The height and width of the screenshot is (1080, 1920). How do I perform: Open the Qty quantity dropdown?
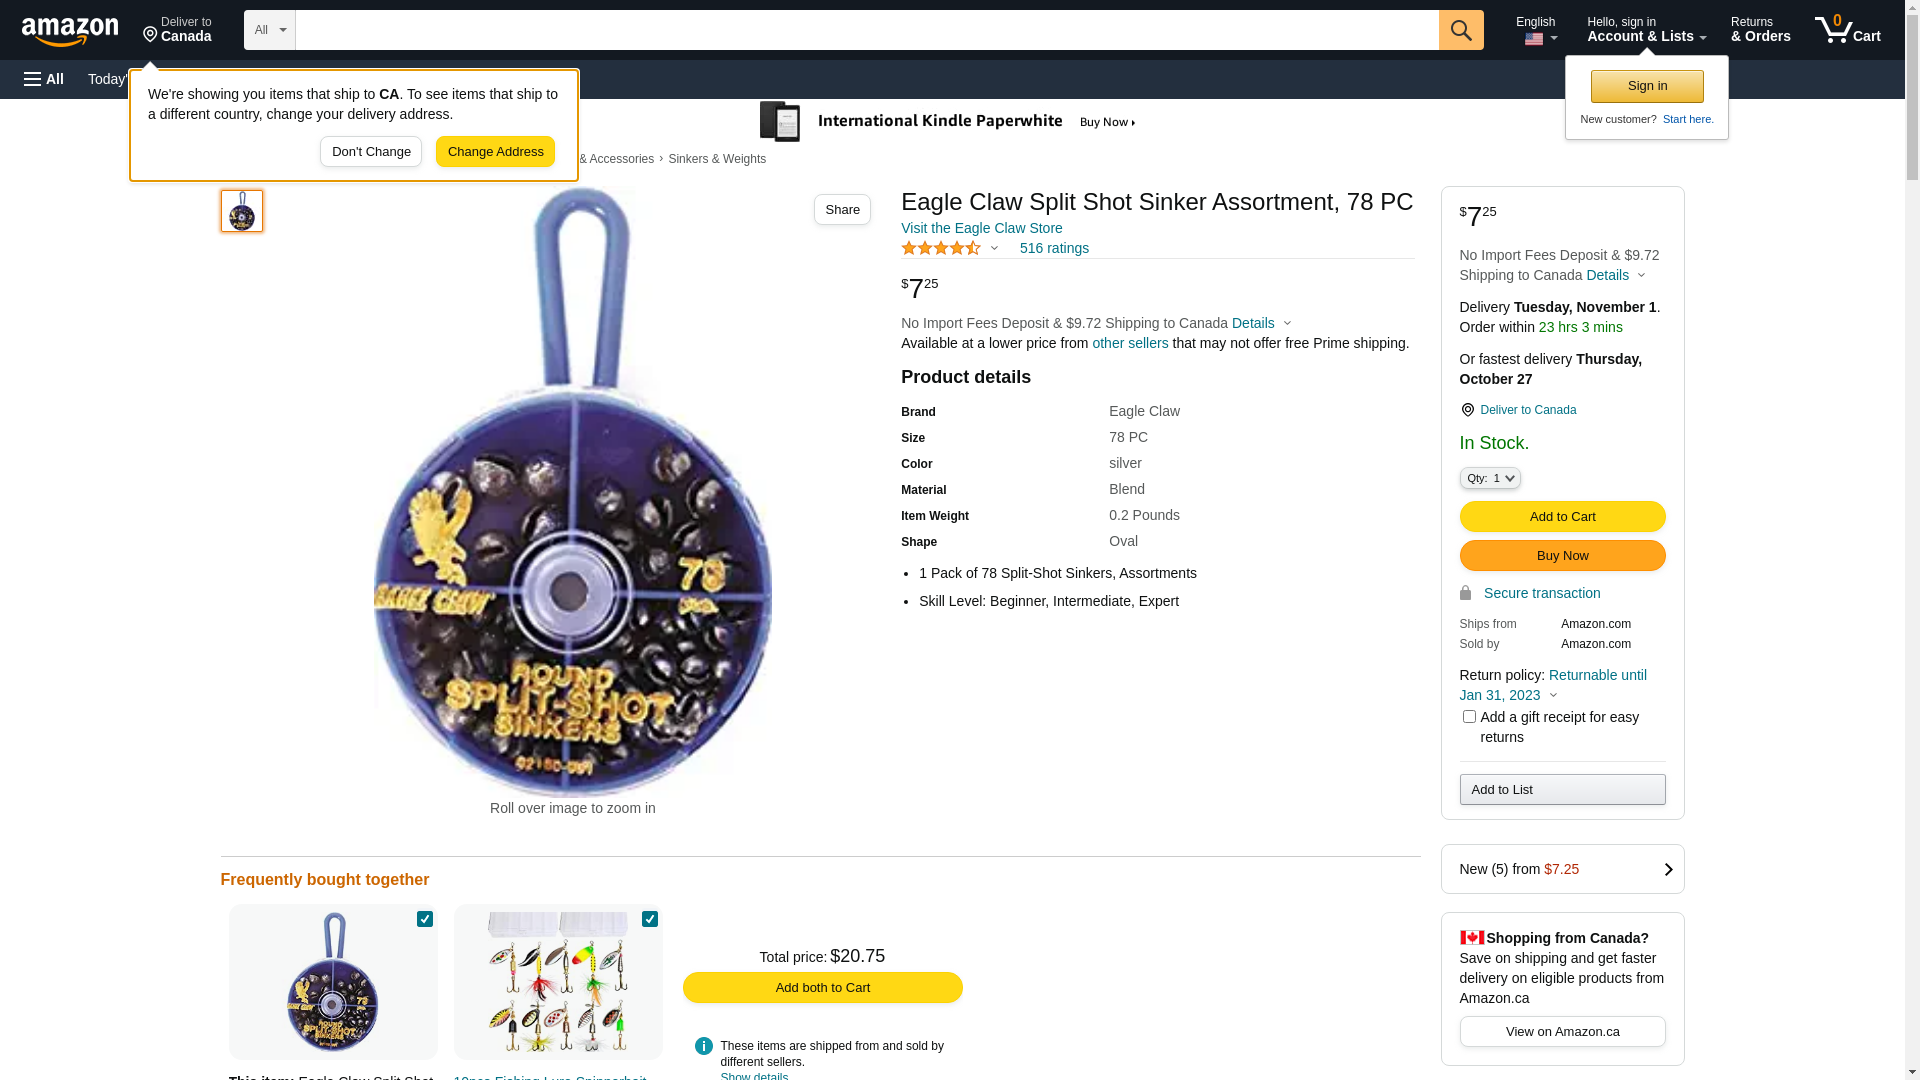[1490, 478]
